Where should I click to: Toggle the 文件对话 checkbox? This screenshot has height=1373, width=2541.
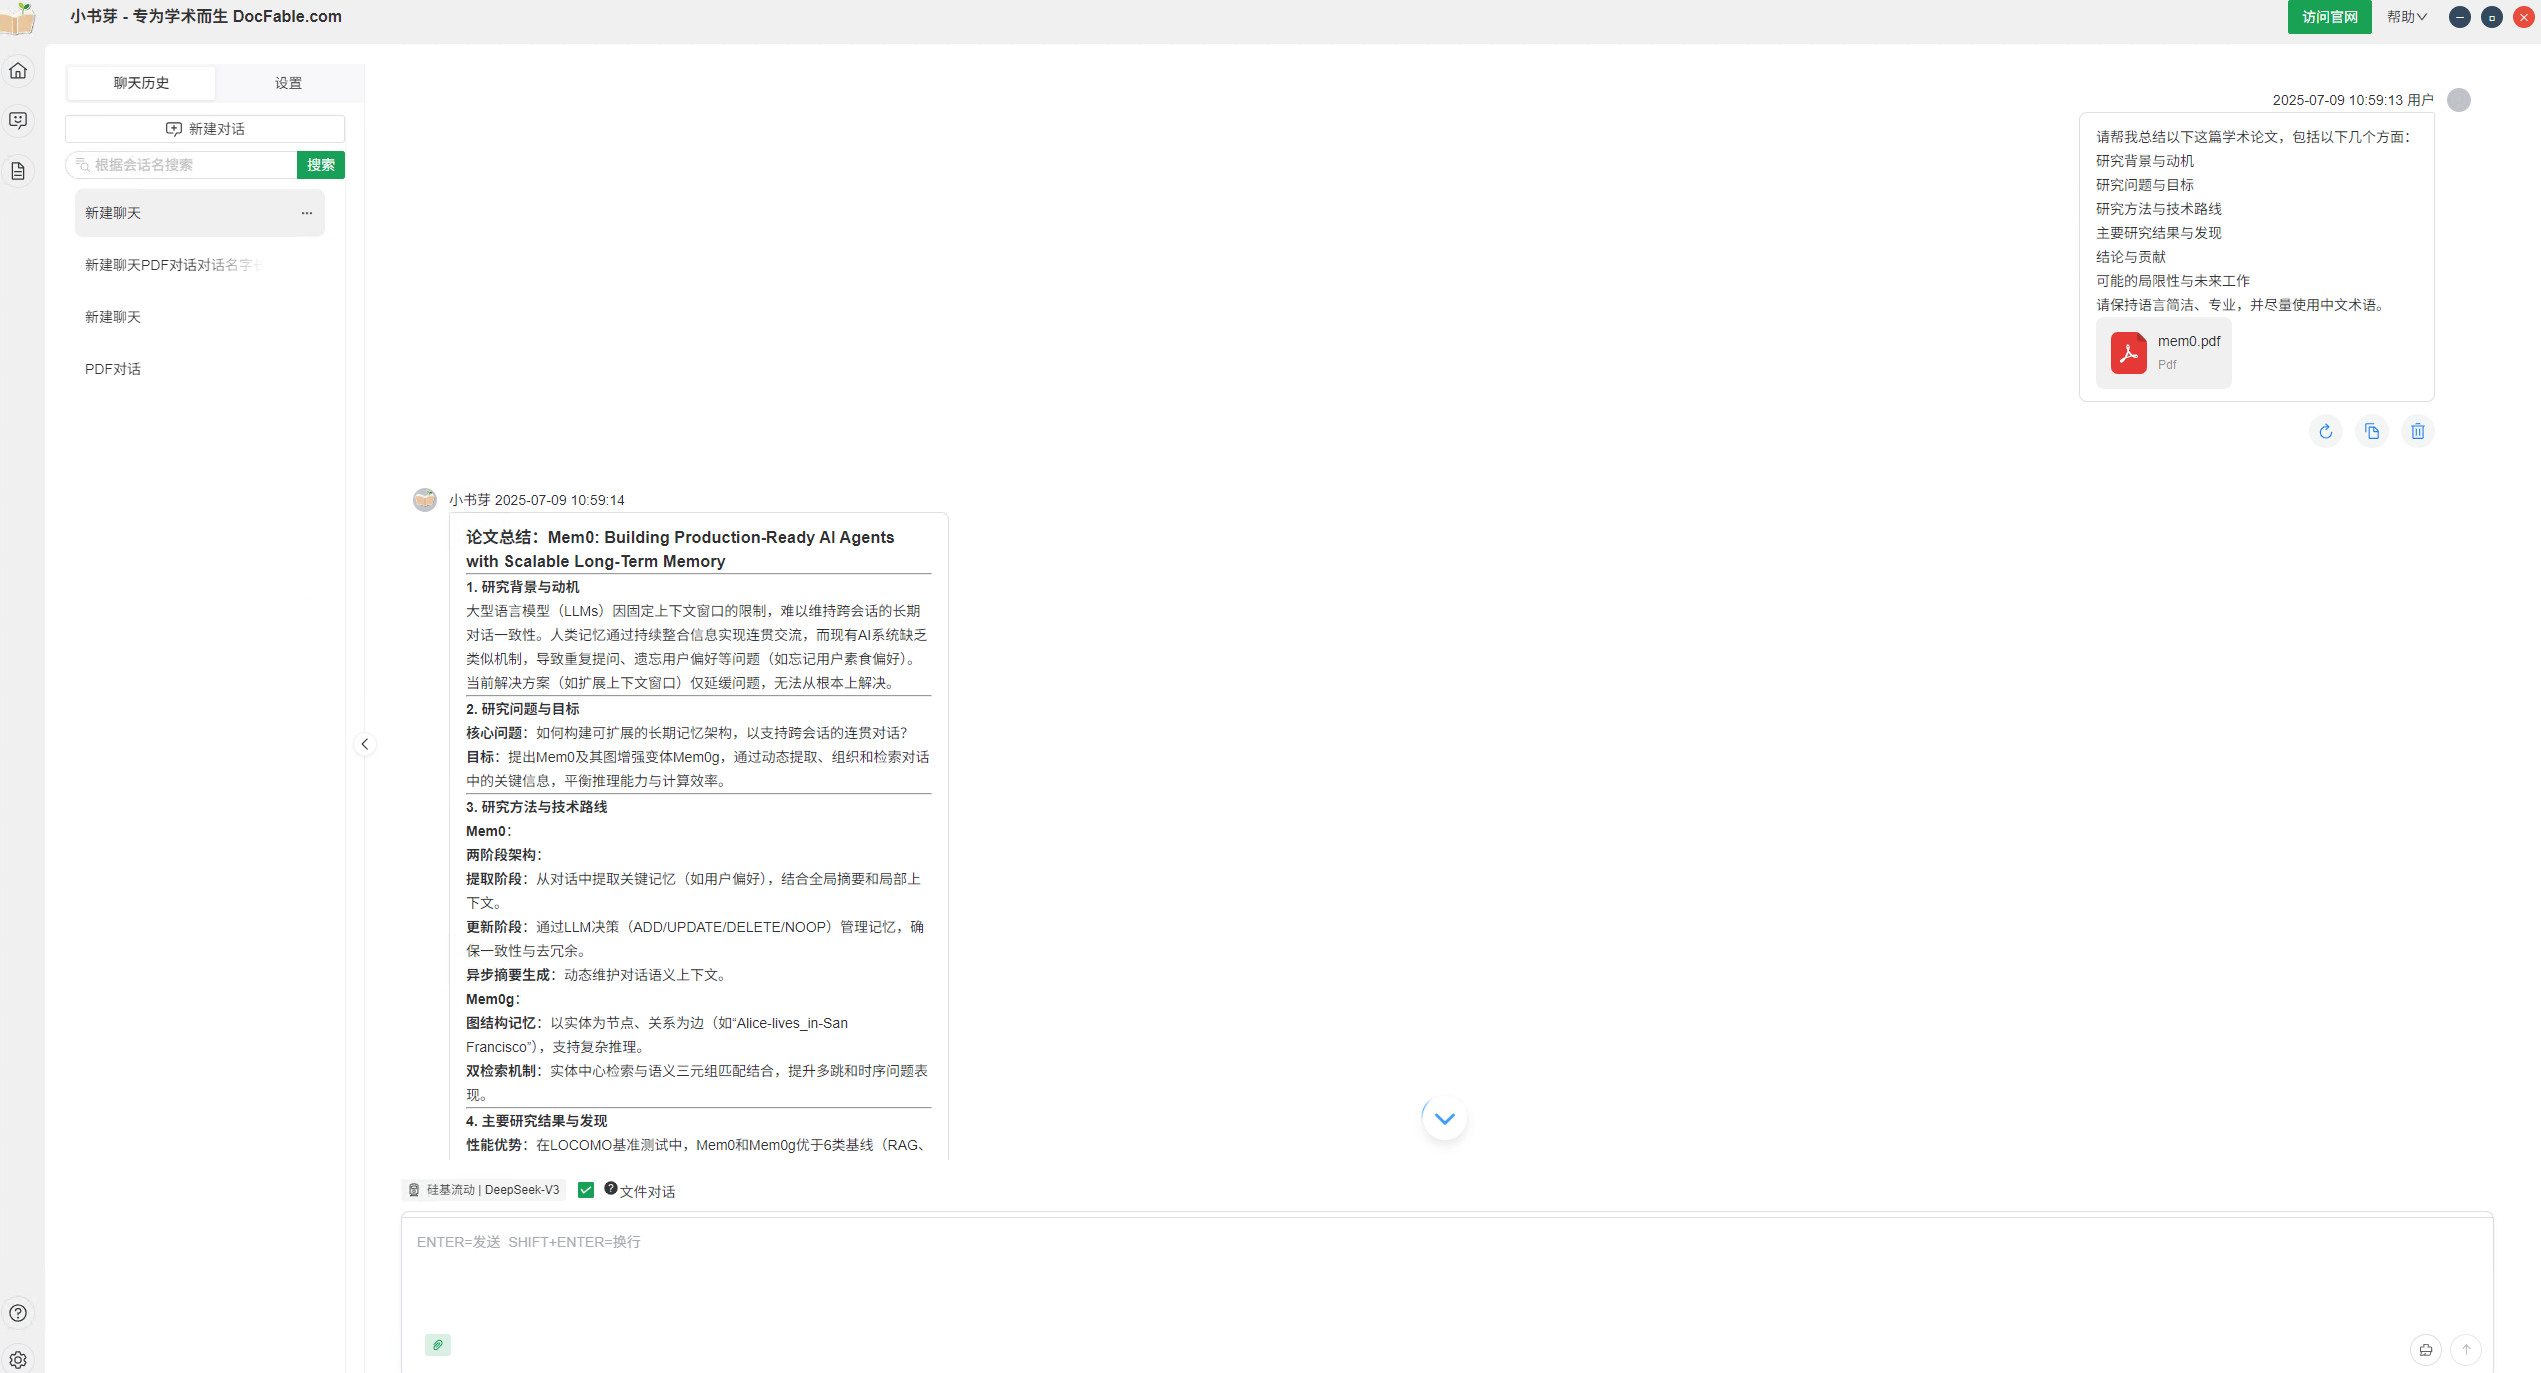[586, 1190]
